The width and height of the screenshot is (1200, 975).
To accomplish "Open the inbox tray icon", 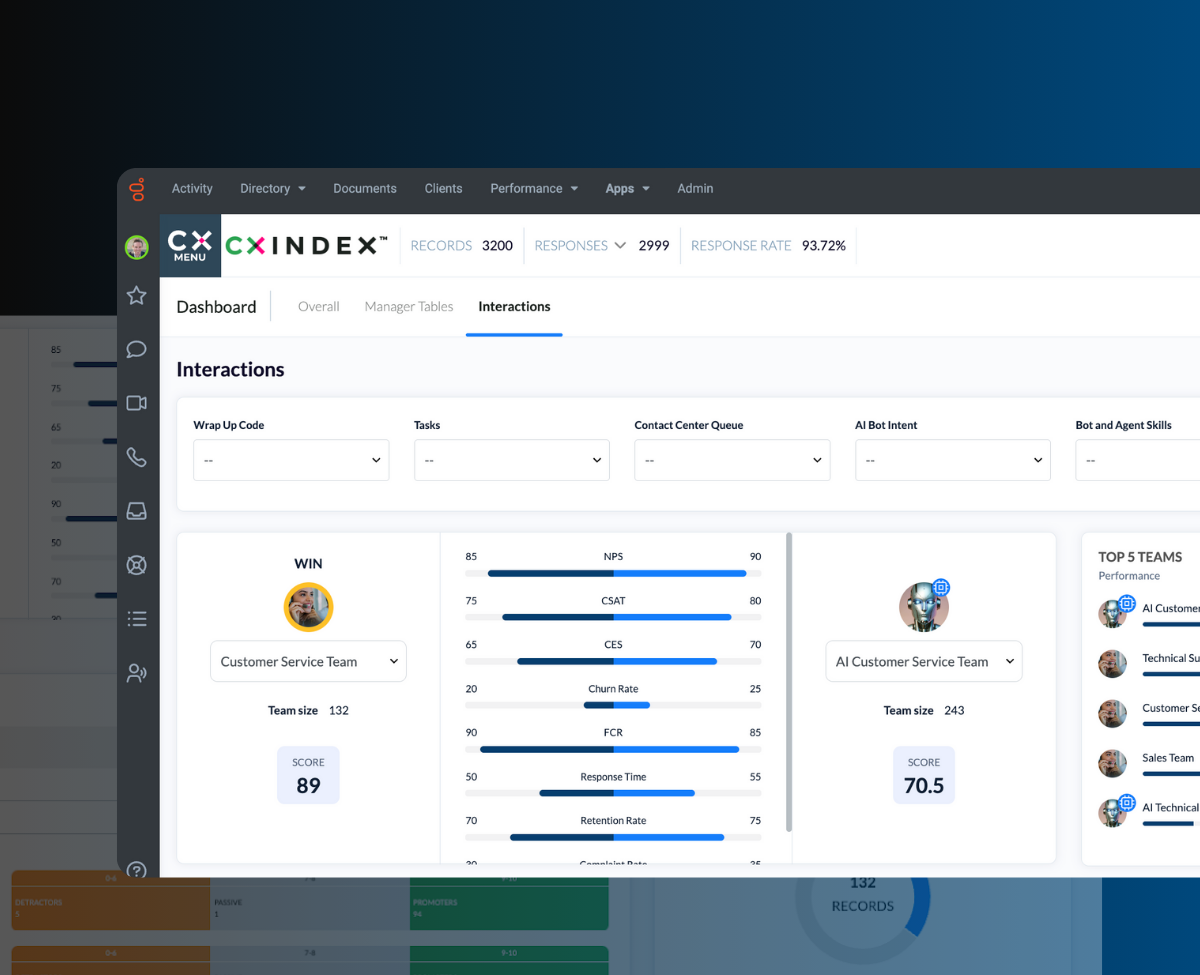I will point(137,511).
